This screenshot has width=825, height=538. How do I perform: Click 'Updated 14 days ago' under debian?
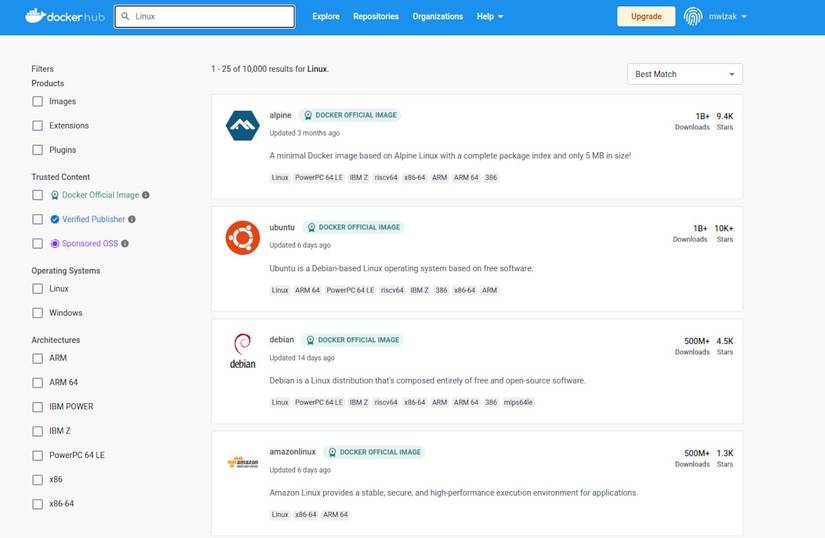click(x=302, y=358)
